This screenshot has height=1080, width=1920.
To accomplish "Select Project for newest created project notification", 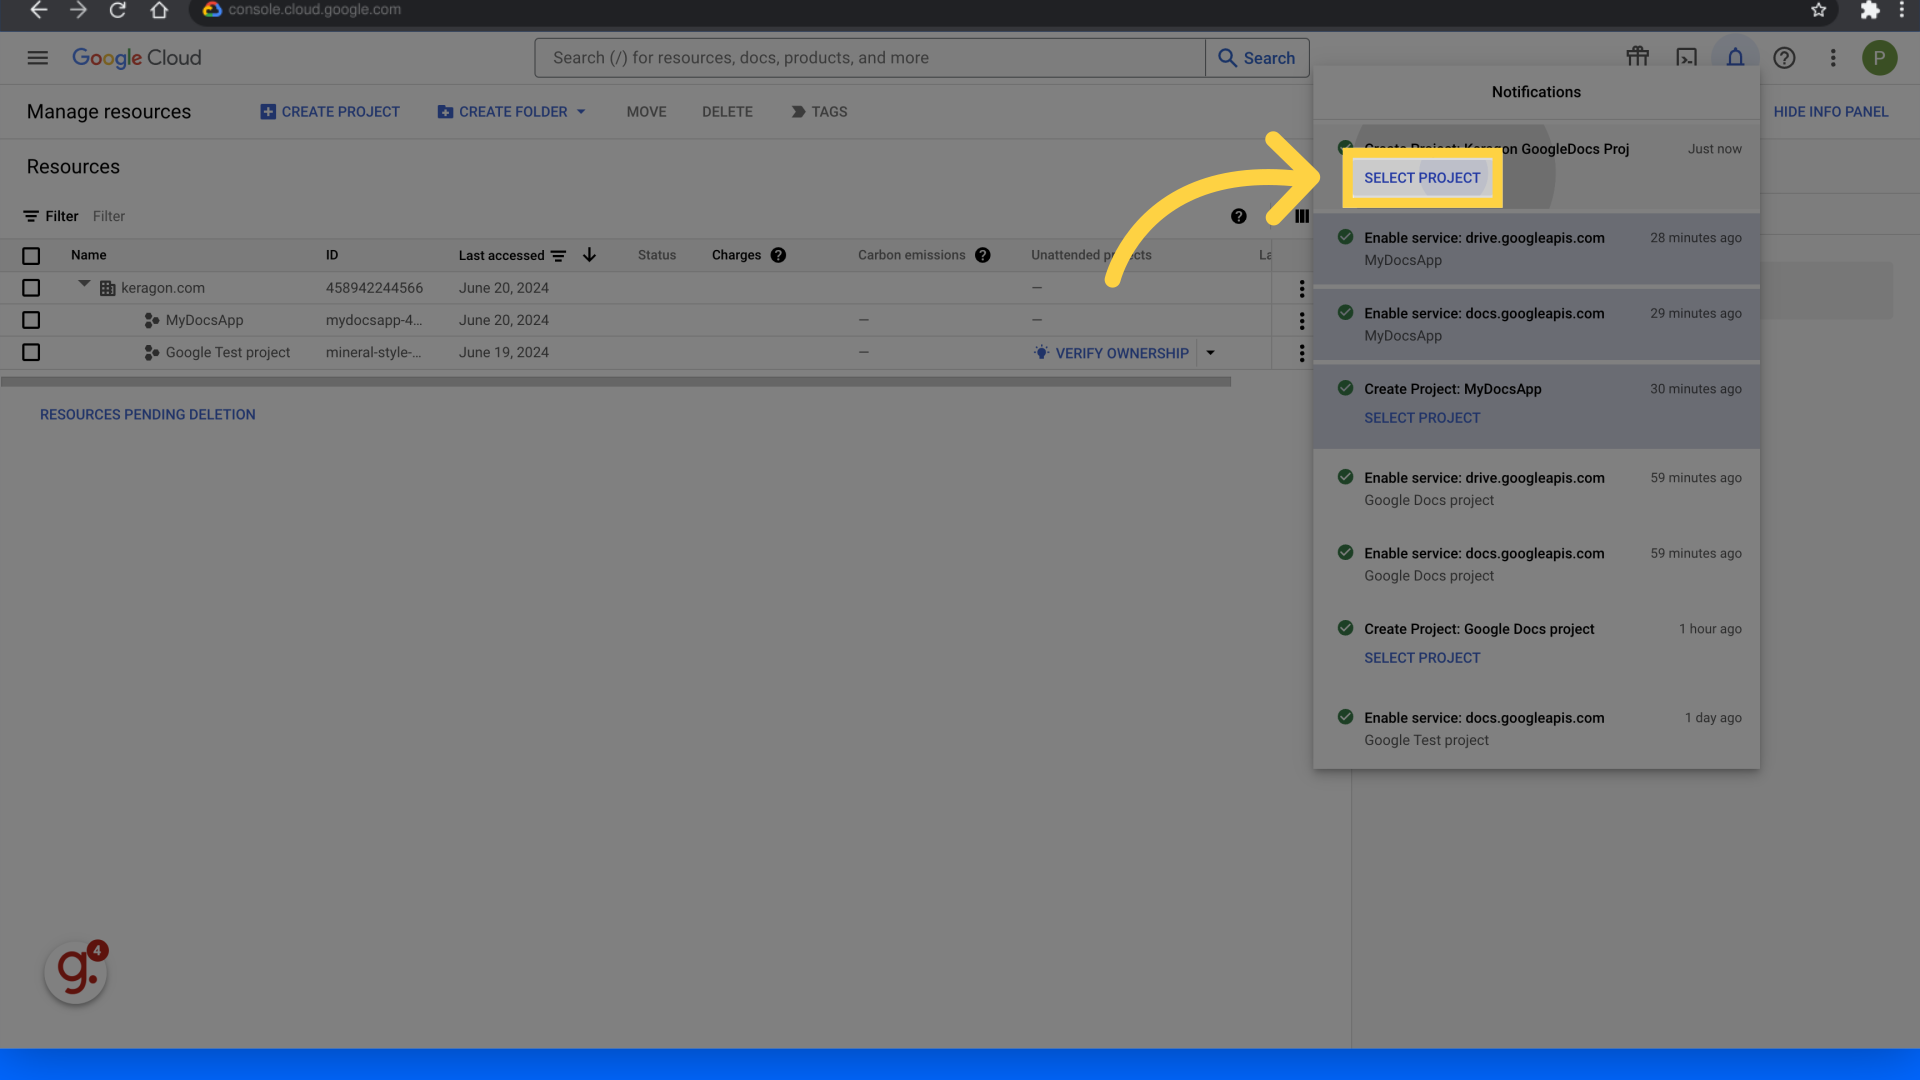I will pyautogui.click(x=1421, y=178).
